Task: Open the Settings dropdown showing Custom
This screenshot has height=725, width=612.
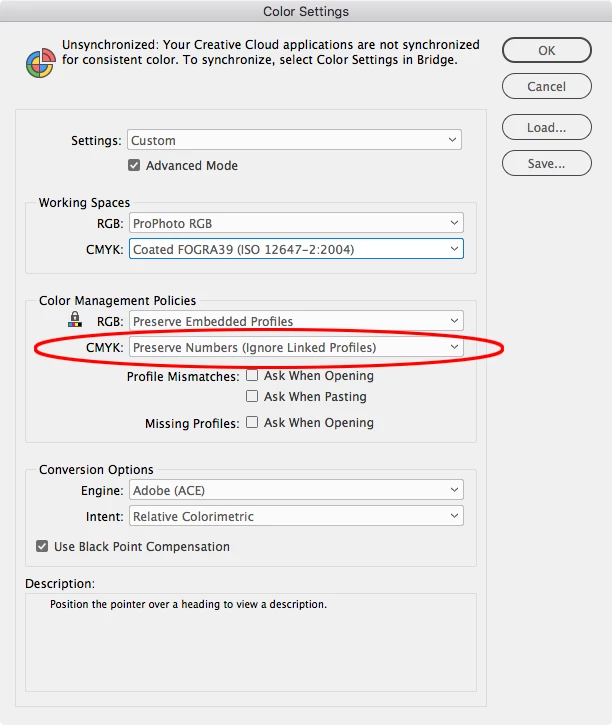Action: click(294, 140)
